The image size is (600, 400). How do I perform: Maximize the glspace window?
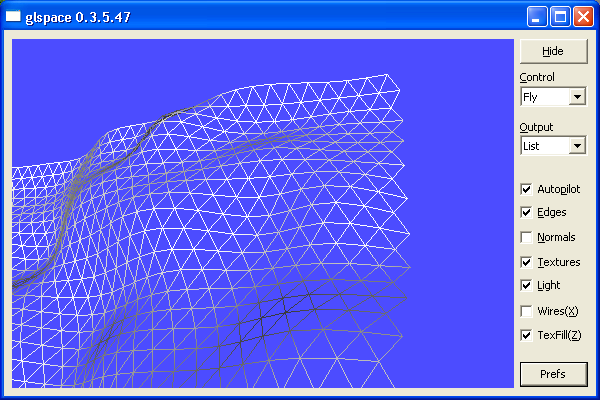[560, 17]
